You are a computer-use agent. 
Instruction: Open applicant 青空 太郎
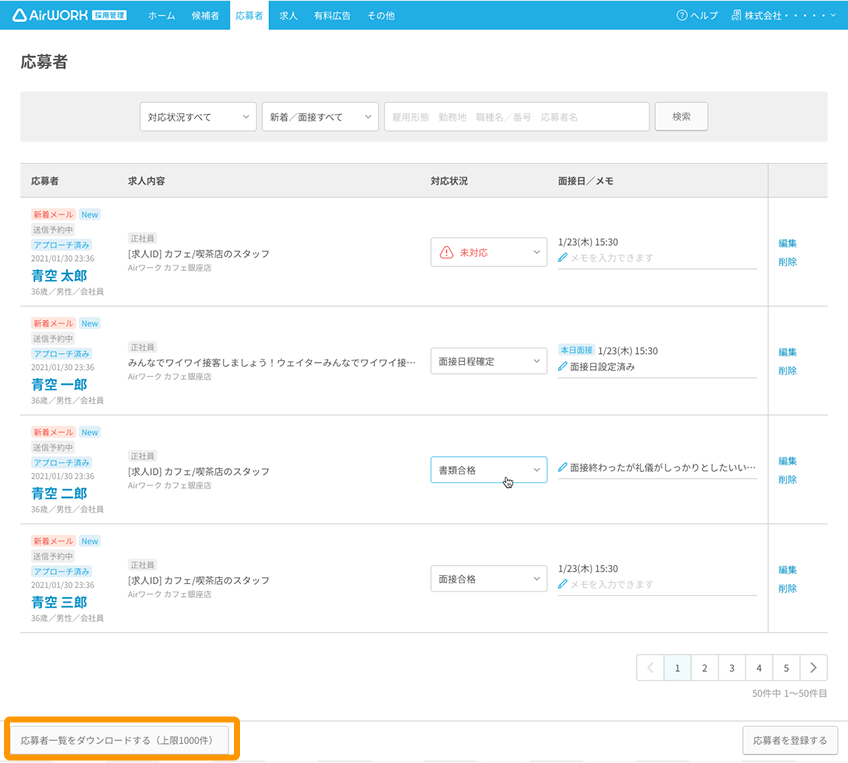click(x=59, y=276)
